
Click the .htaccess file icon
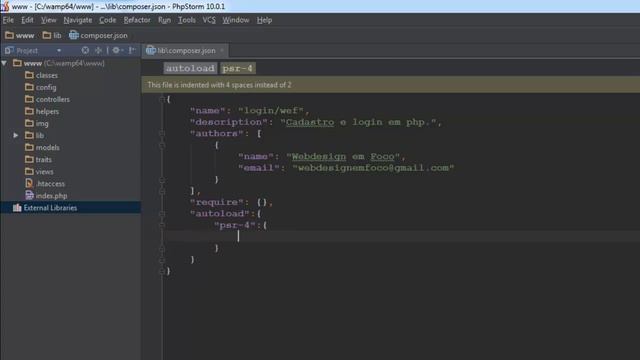pyautogui.click(x=29, y=183)
